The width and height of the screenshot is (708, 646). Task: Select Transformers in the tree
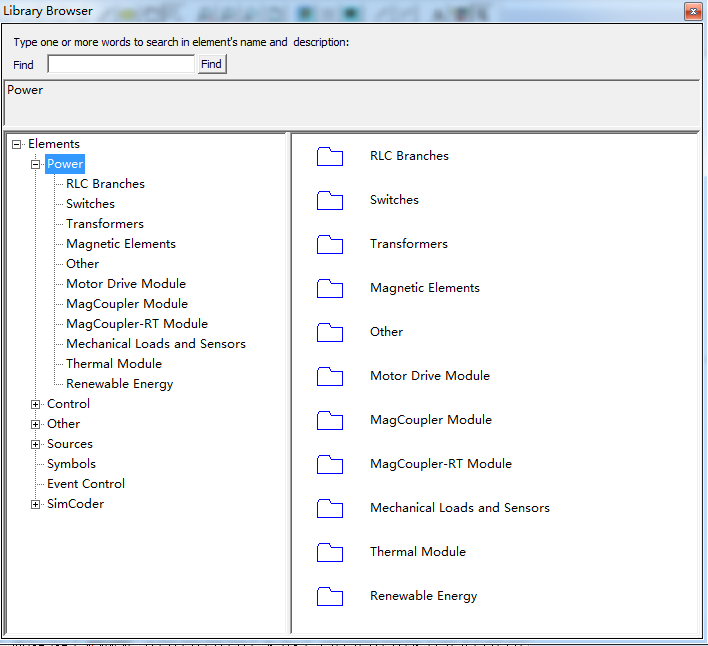pos(105,224)
